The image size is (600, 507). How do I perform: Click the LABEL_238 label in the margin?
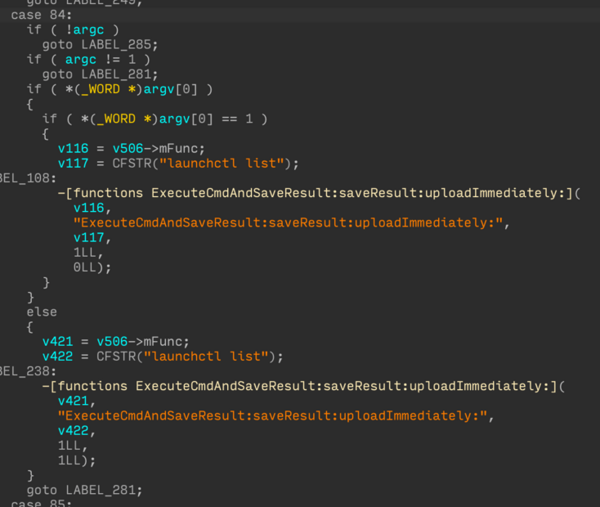pyautogui.click(x=18, y=371)
